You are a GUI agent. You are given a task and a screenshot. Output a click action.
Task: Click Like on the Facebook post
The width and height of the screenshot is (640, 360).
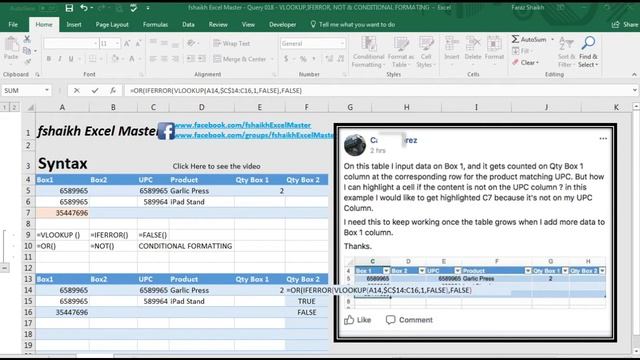[x=358, y=320]
